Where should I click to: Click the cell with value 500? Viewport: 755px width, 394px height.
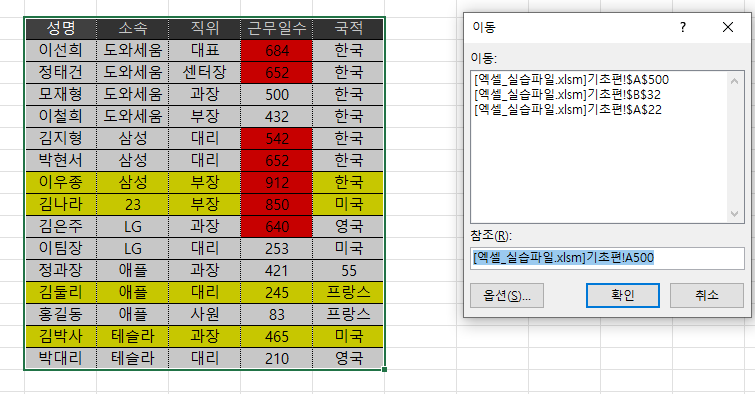[x=277, y=94]
